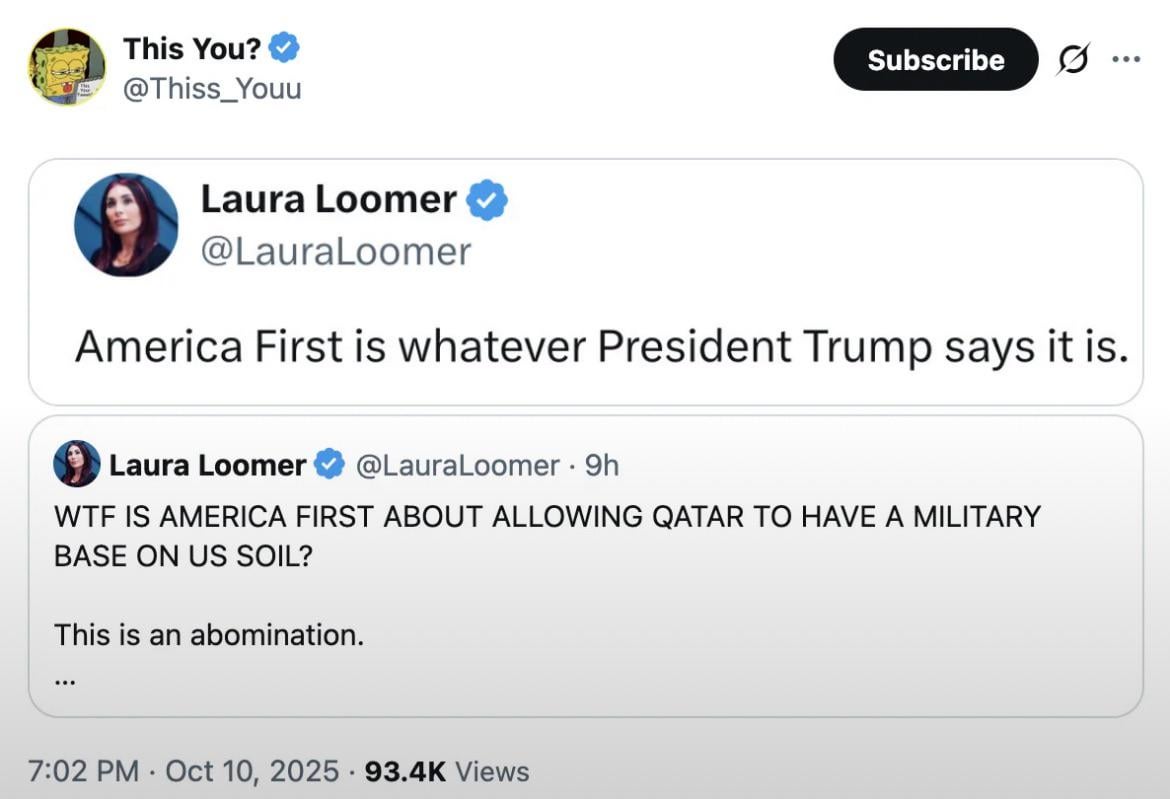Open the Grok explain-post icon

[1074, 60]
